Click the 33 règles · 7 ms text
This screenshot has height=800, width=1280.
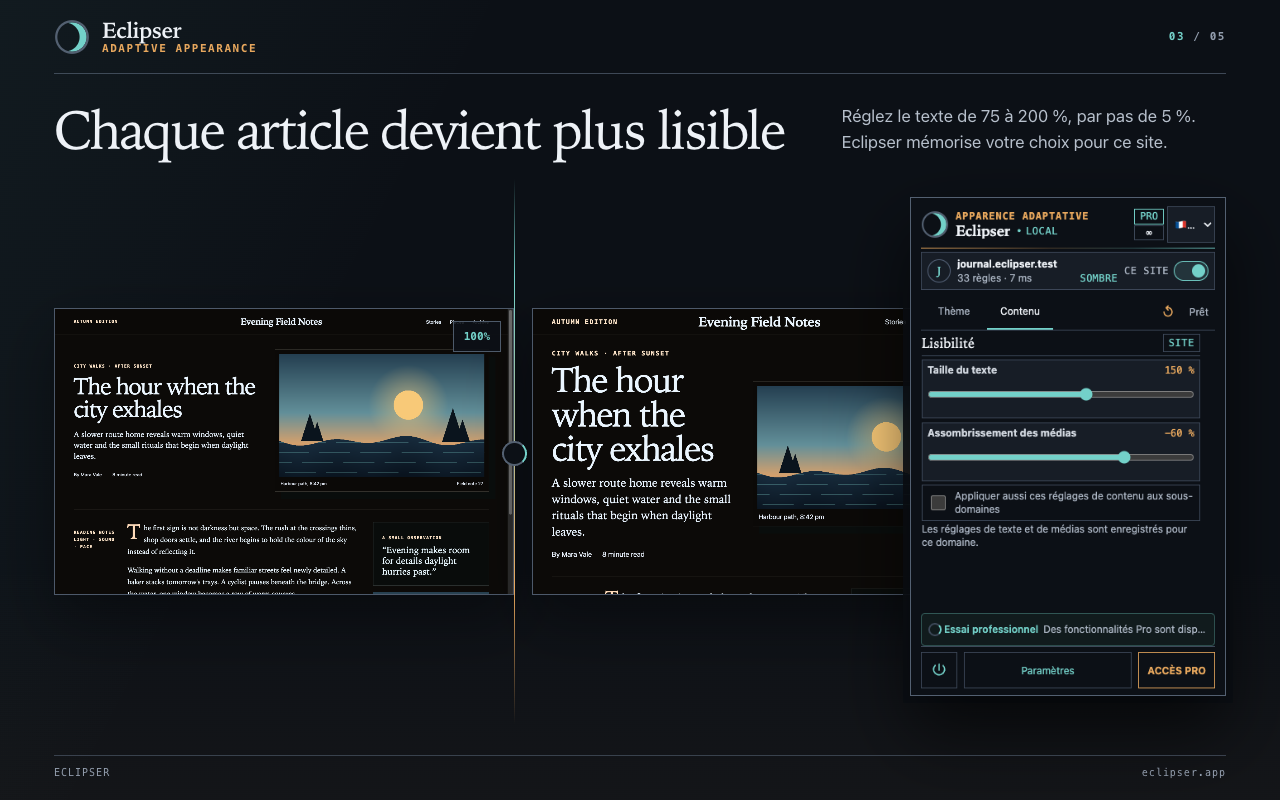pos(994,278)
